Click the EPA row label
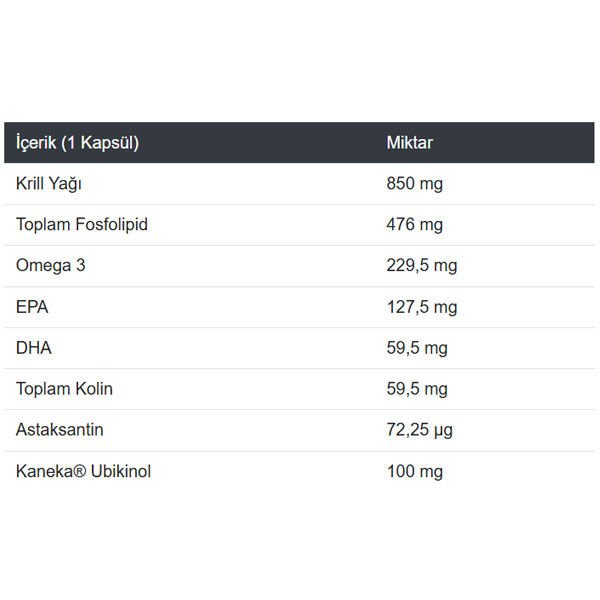The width and height of the screenshot is (600, 600). pyautogui.click(x=32, y=307)
